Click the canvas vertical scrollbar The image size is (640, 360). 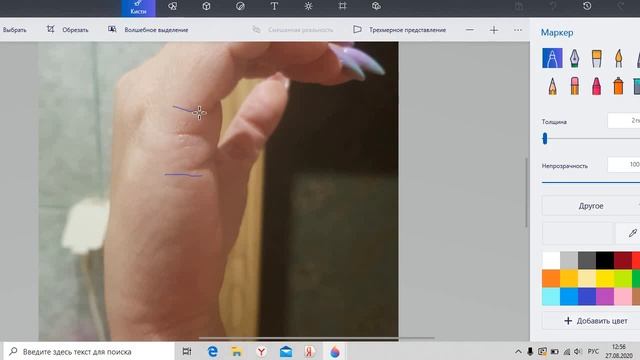(x=526, y=192)
